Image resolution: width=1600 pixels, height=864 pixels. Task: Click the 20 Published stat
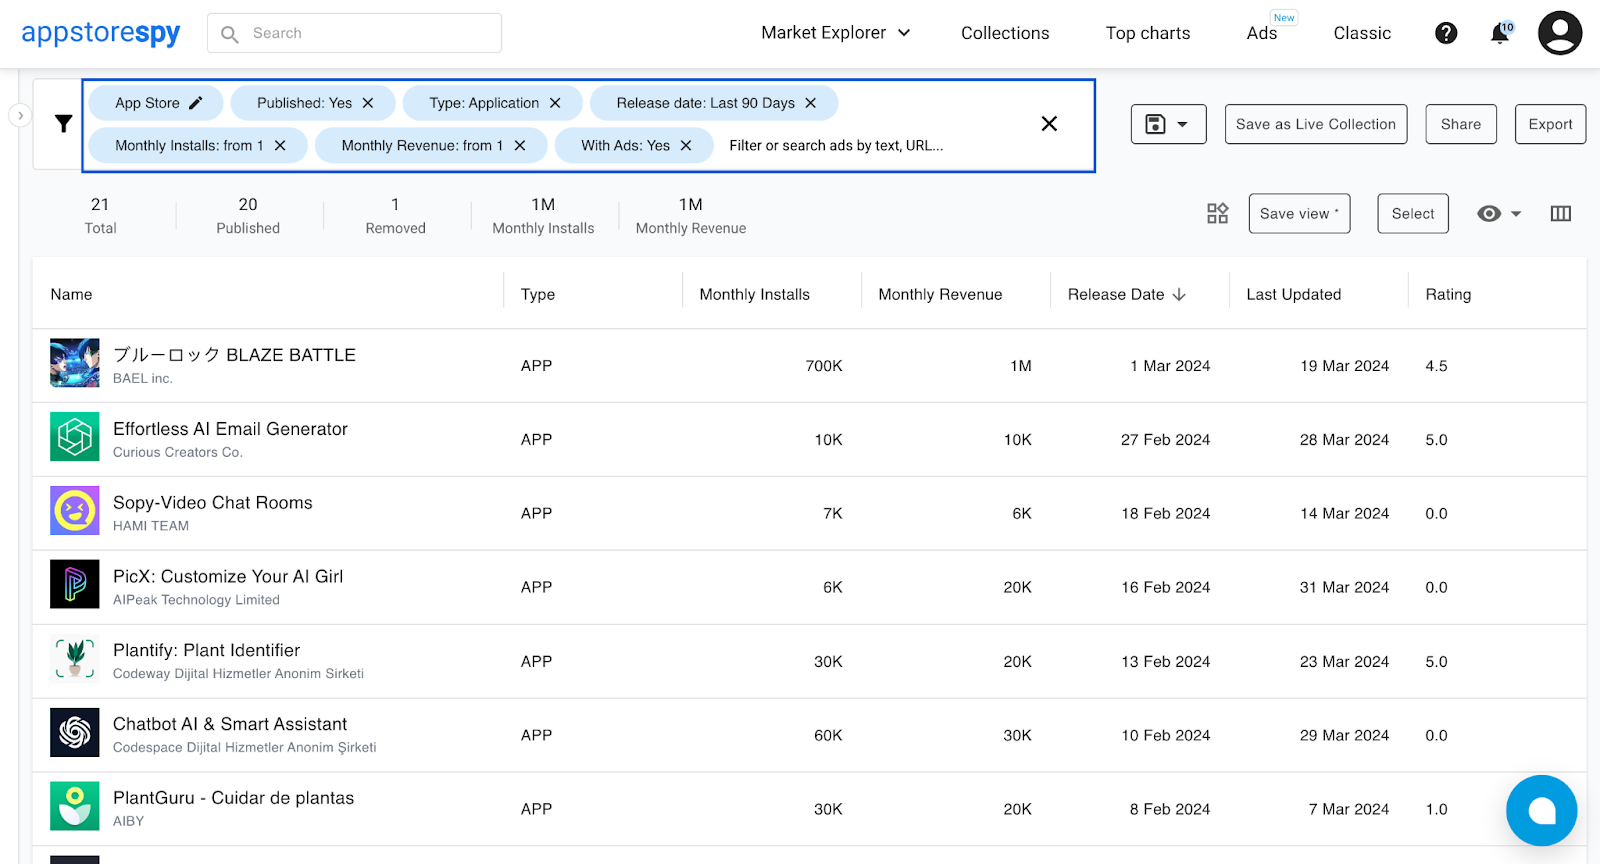tap(248, 215)
